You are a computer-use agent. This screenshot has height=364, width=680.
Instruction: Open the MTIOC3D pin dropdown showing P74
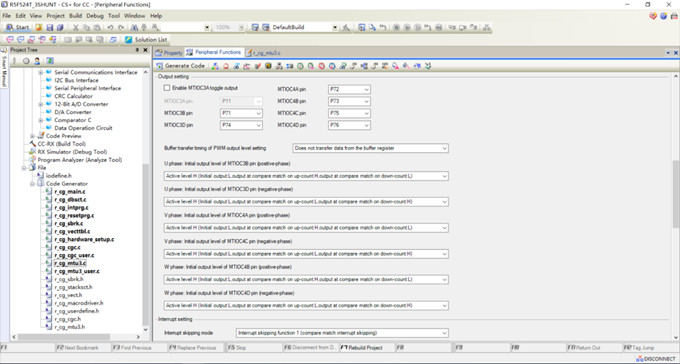coord(241,125)
